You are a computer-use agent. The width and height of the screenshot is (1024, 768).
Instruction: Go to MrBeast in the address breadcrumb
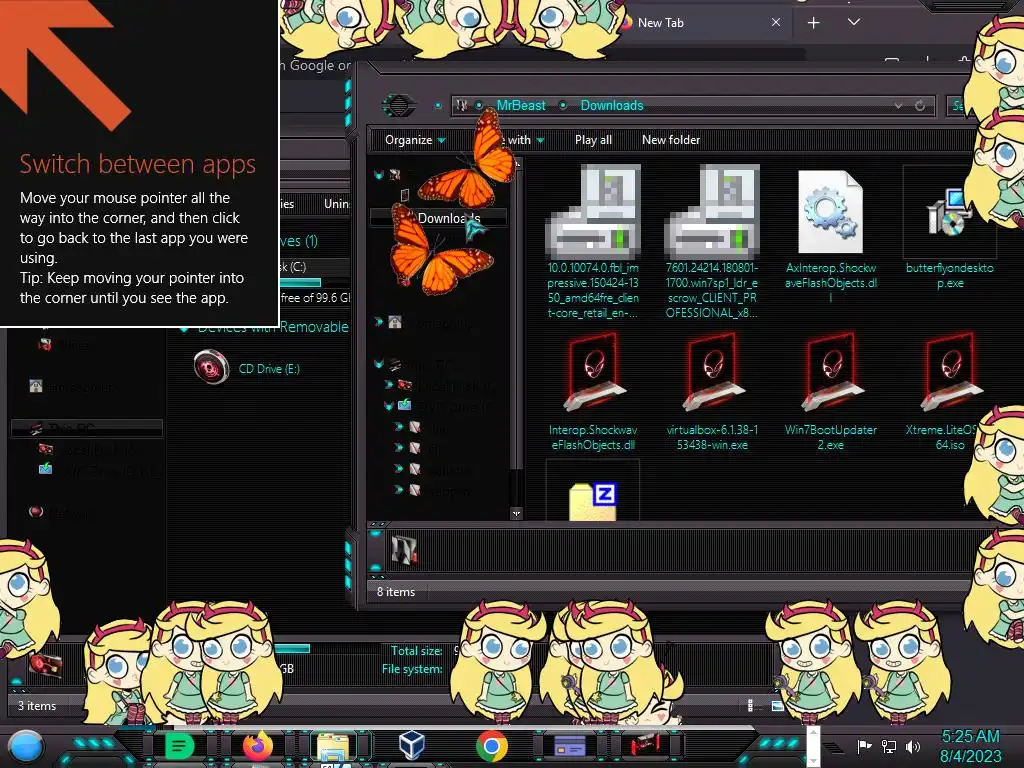click(x=520, y=105)
